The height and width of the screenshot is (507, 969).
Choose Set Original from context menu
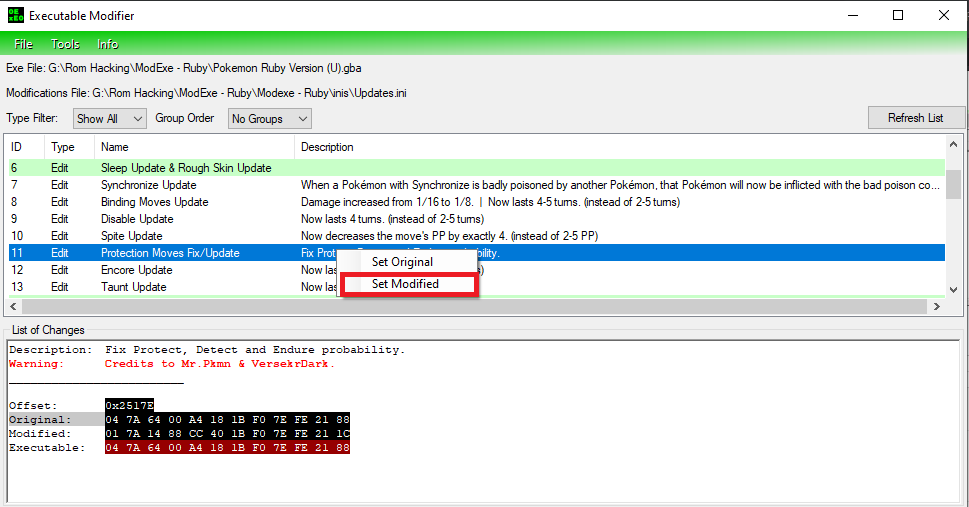(402, 262)
